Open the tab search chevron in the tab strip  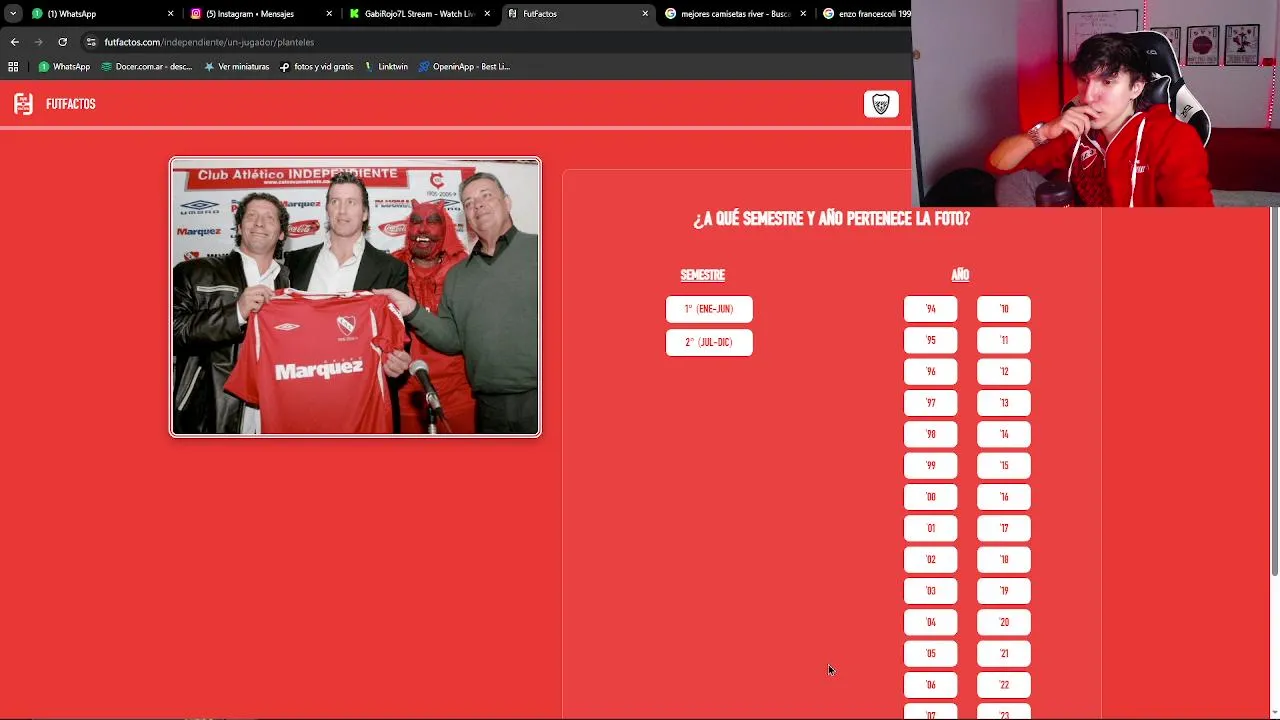pyautogui.click(x=13, y=14)
